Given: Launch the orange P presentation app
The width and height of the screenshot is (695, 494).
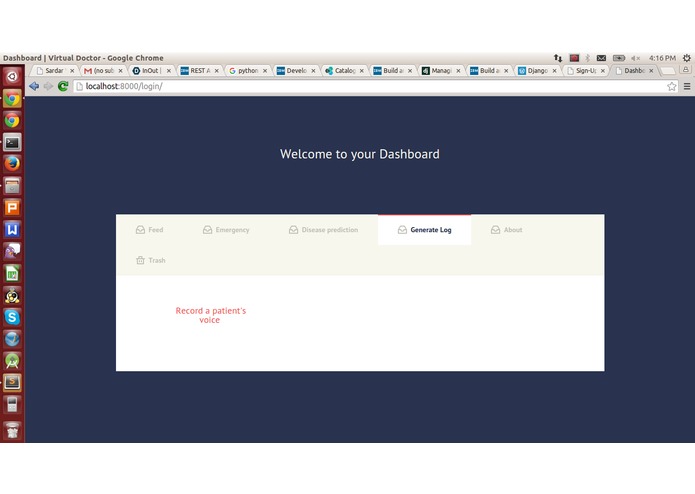Looking at the screenshot, I should 12,207.
